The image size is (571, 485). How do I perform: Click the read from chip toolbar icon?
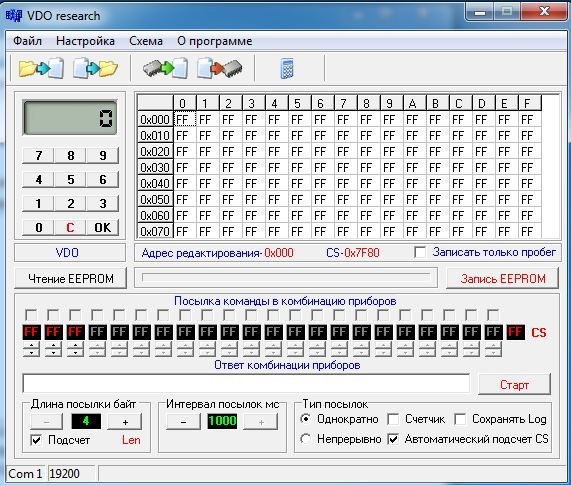166,68
